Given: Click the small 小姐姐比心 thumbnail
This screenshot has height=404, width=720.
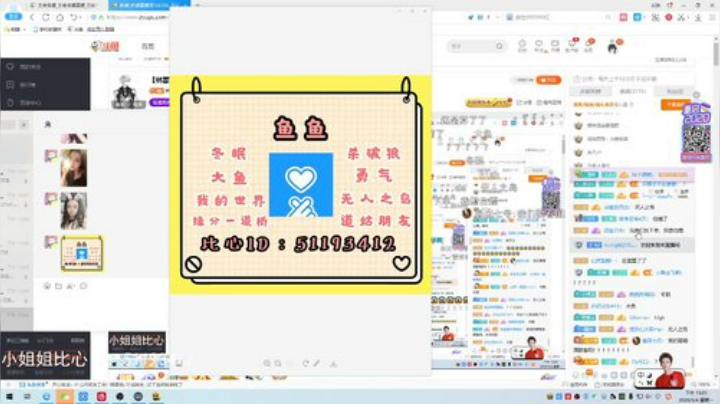Looking at the screenshot, I should tap(137, 343).
